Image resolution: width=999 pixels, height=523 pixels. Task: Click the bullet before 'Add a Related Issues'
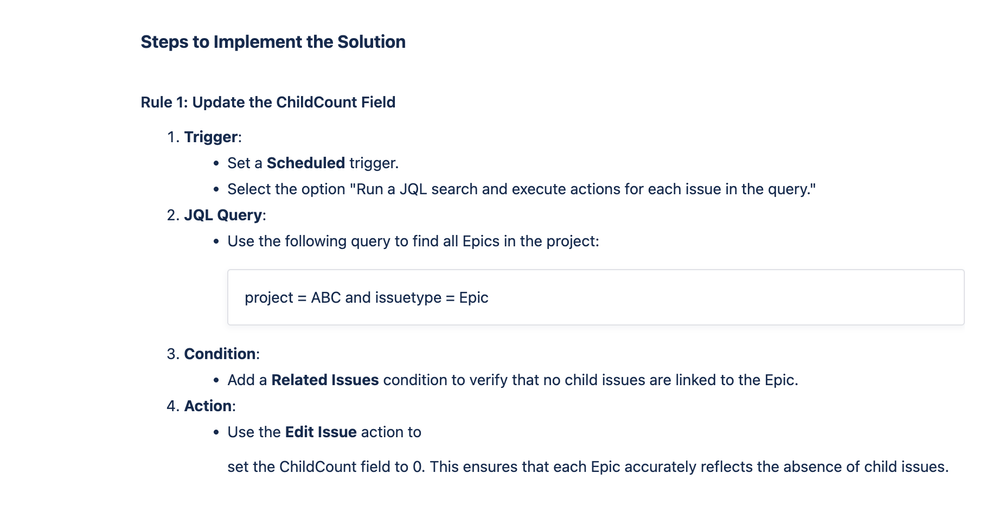click(216, 381)
